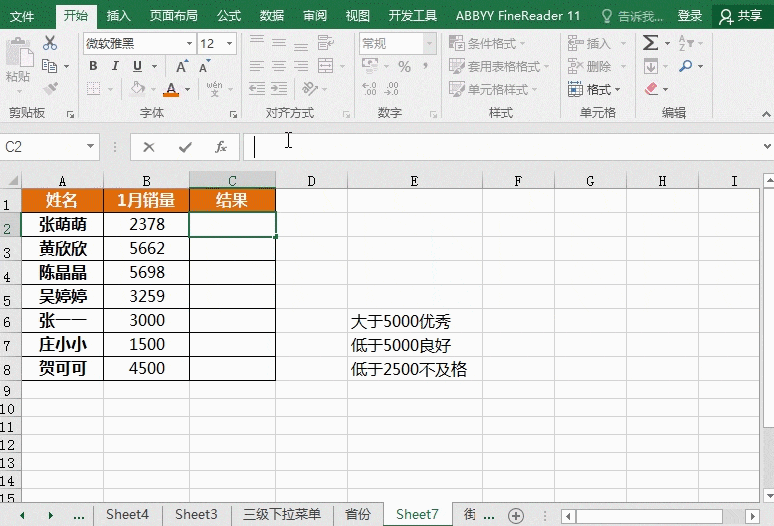The width and height of the screenshot is (774, 526).
Task: Click the Cut scissors icon
Action: click(x=50, y=43)
